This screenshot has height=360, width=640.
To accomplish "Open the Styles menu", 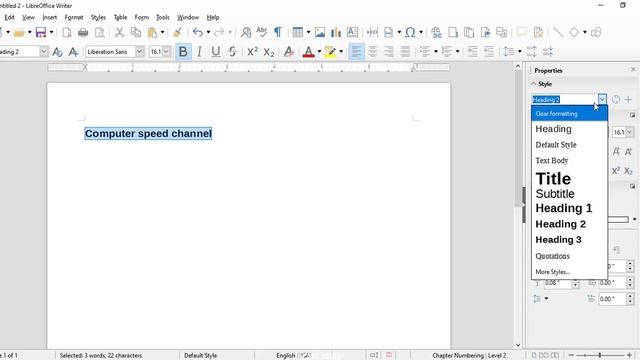I will click(x=98, y=17).
